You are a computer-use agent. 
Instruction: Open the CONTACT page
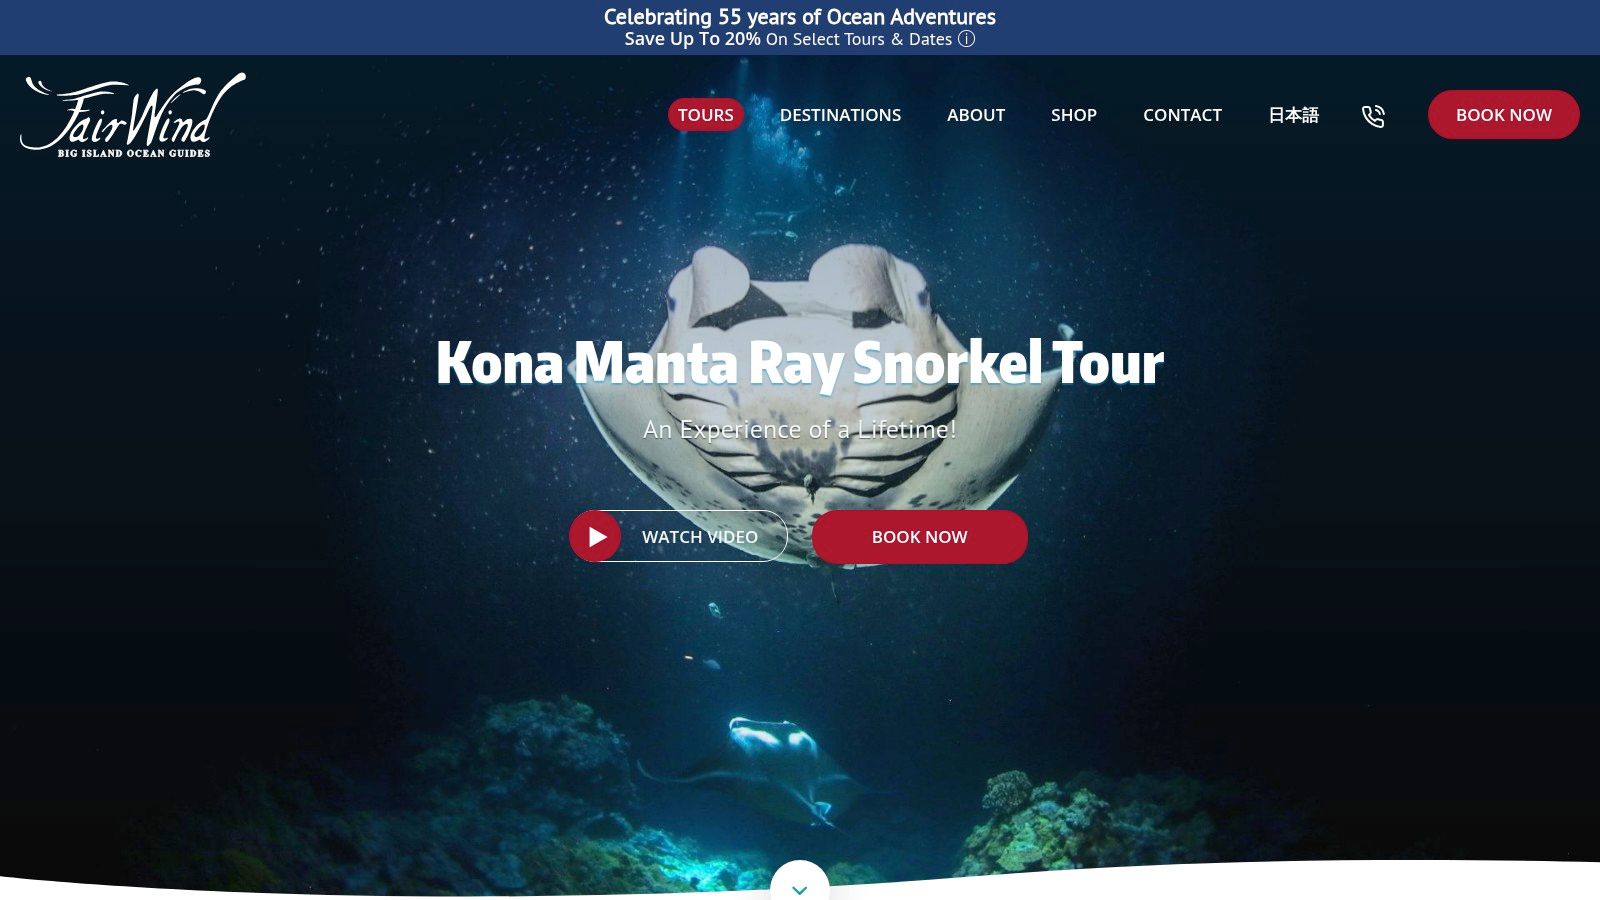coord(1182,115)
